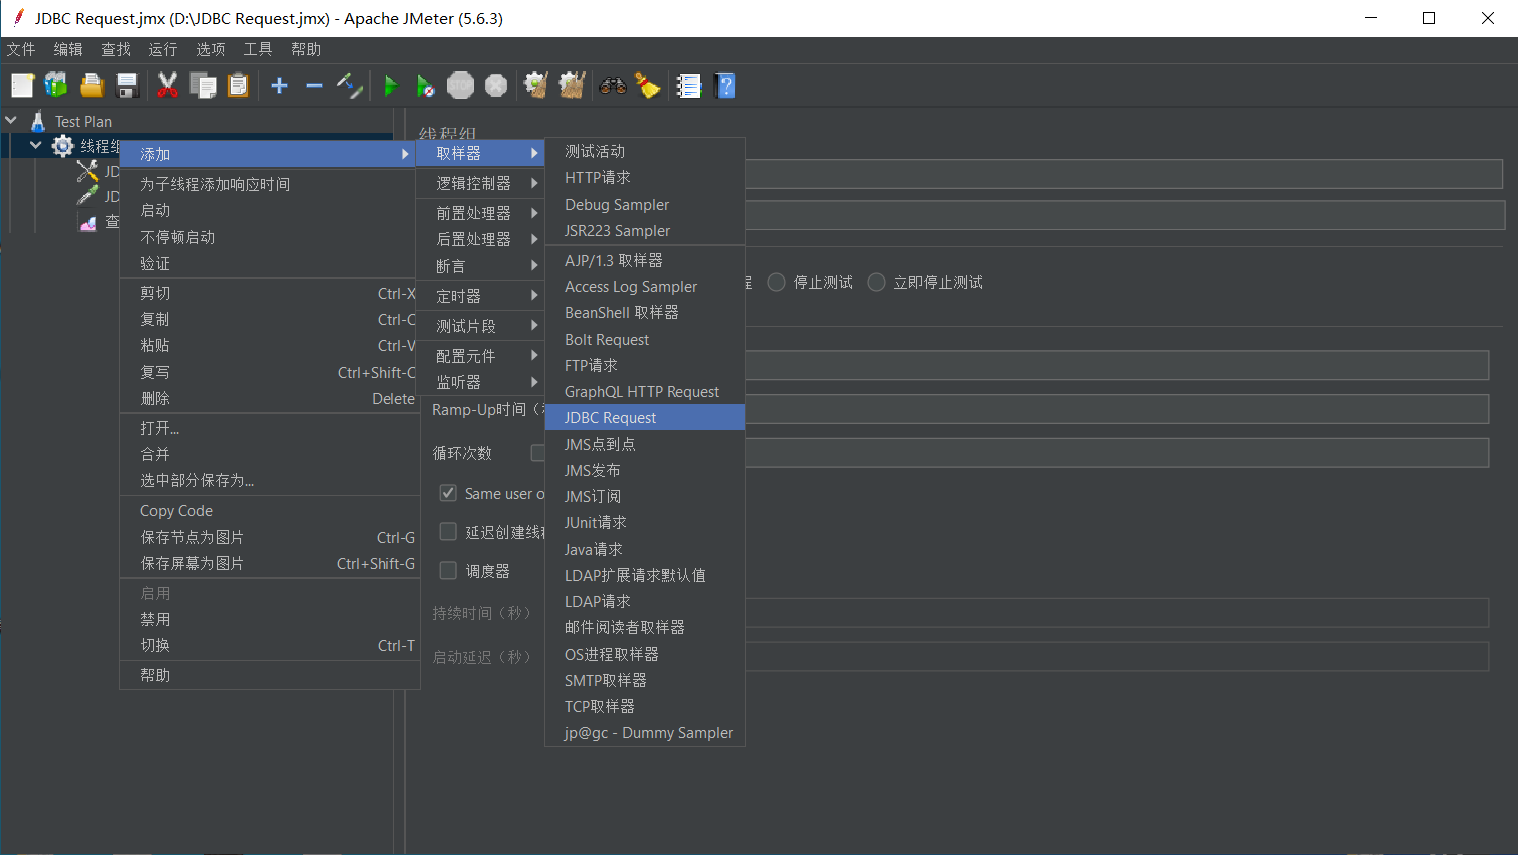Add a JSR223 Sampler
This screenshot has height=855, width=1518.
click(x=645, y=230)
